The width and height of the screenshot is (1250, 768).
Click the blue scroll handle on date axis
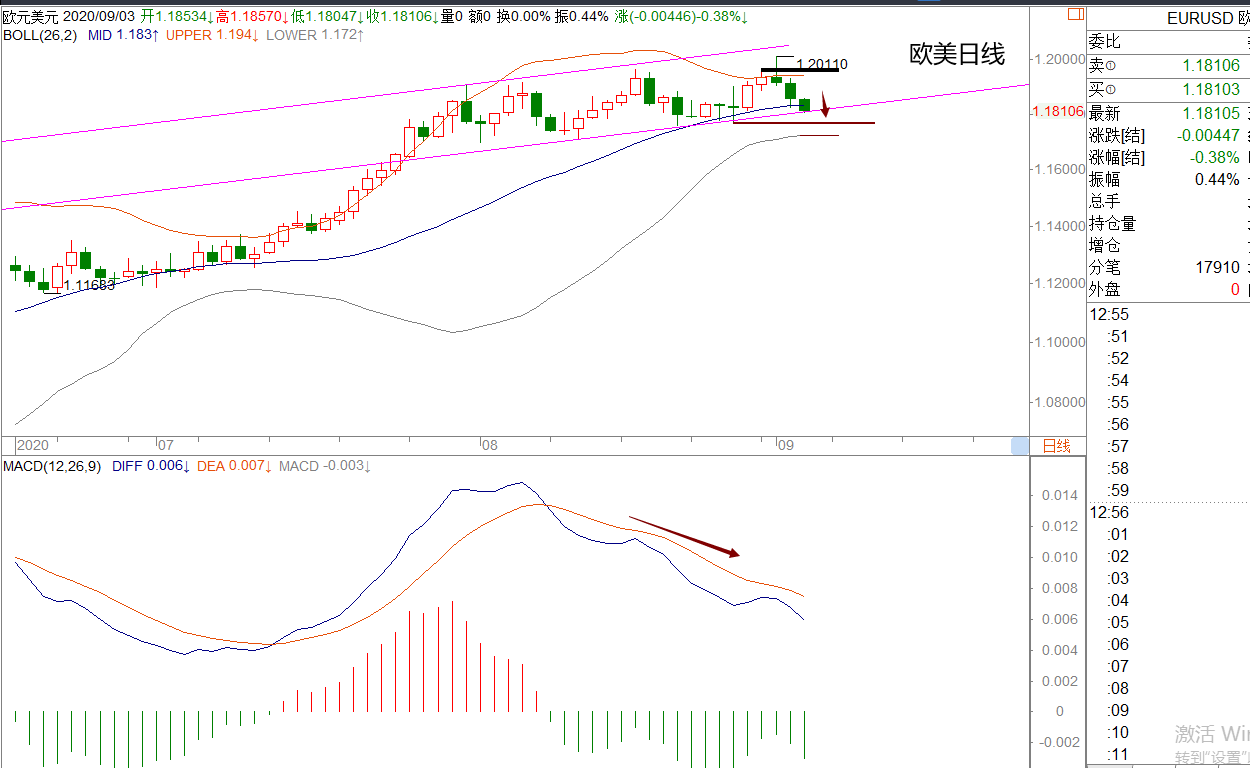(1019, 446)
